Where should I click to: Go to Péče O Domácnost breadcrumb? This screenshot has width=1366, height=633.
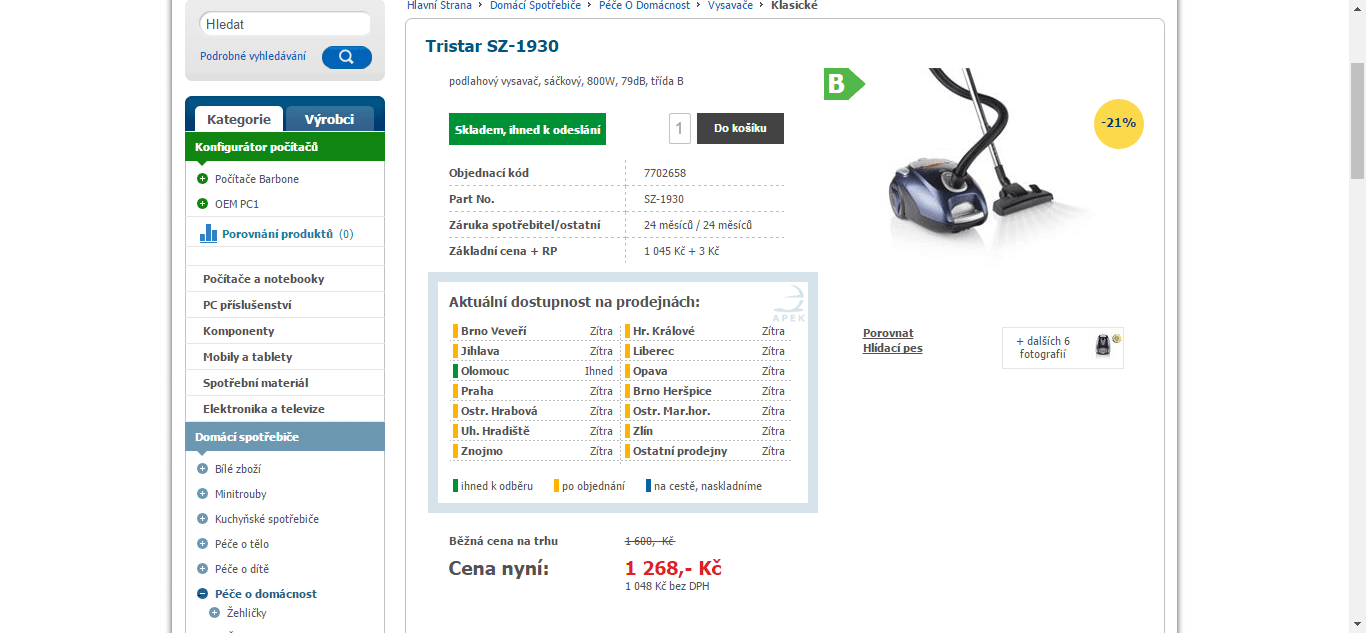pyautogui.click(x=645, y=5)
